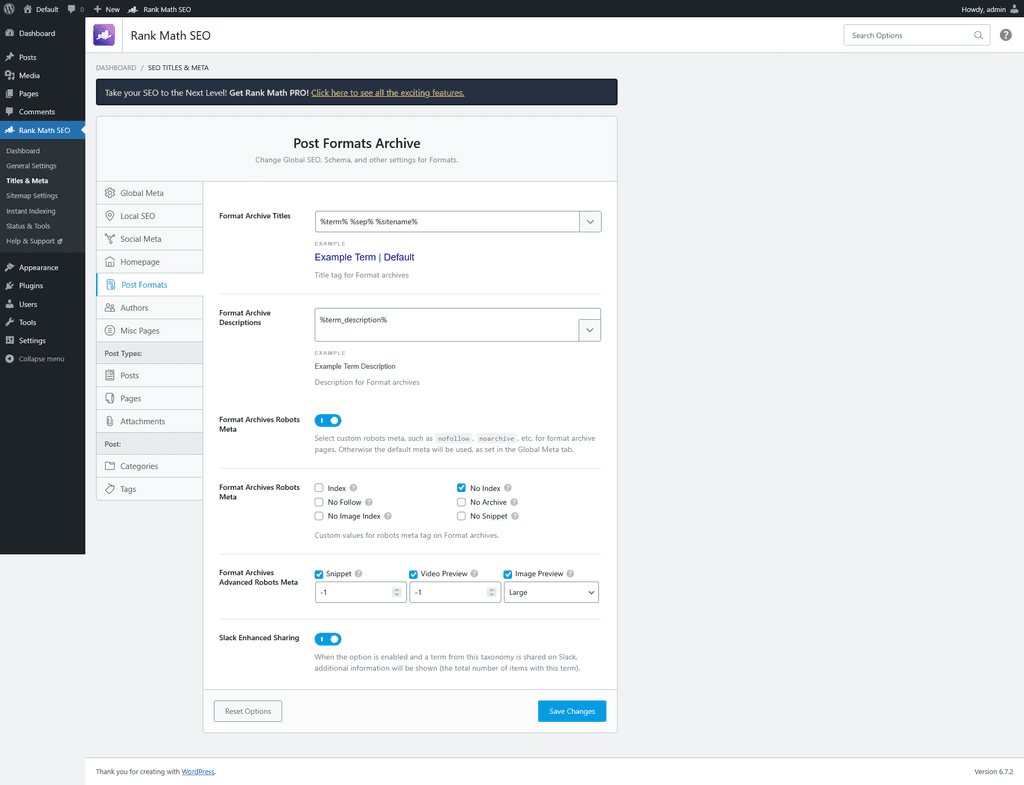Expand Format Archive Descriptions variable dropdown

click(589, 330)
